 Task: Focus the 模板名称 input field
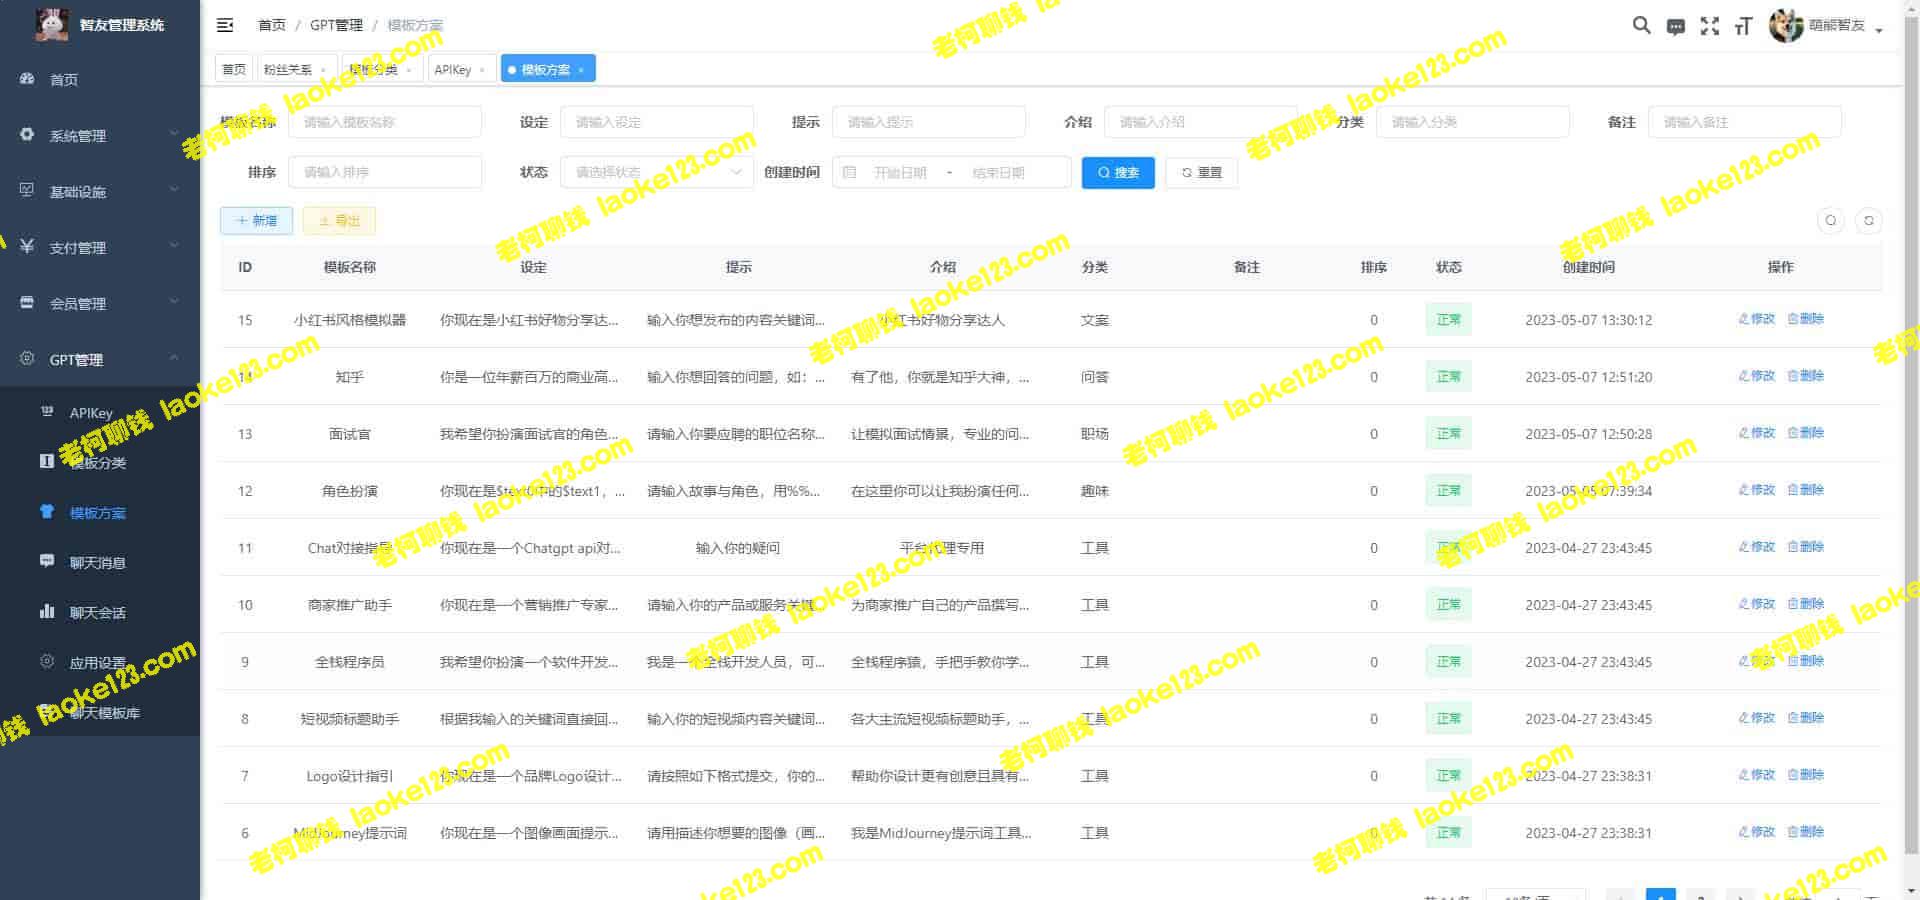coord(385,122)
